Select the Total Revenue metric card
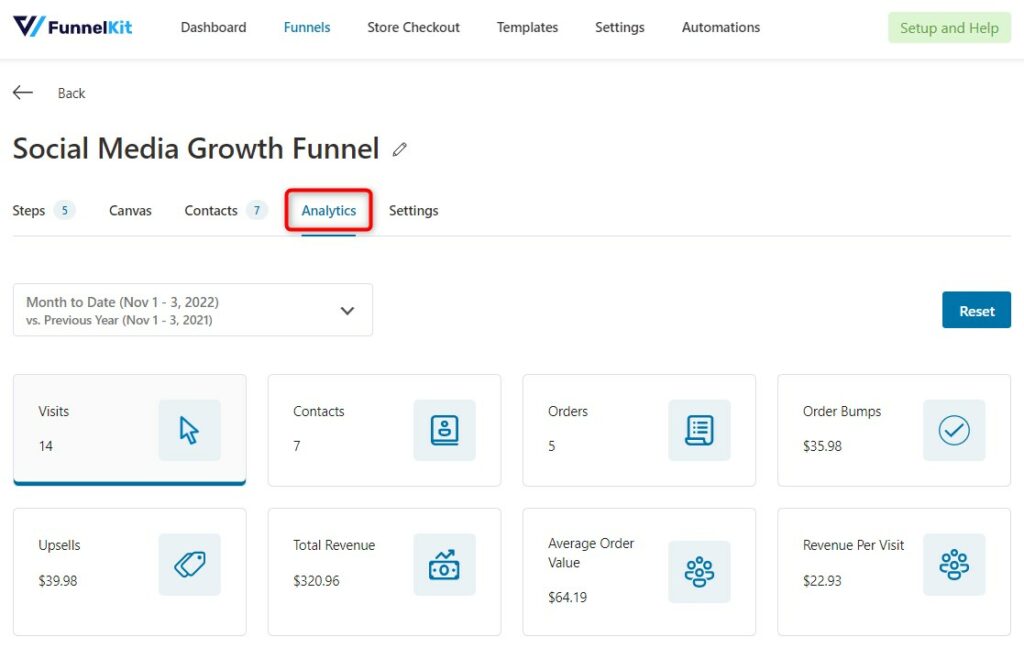The image size is (1024, 648). (385, 572)
